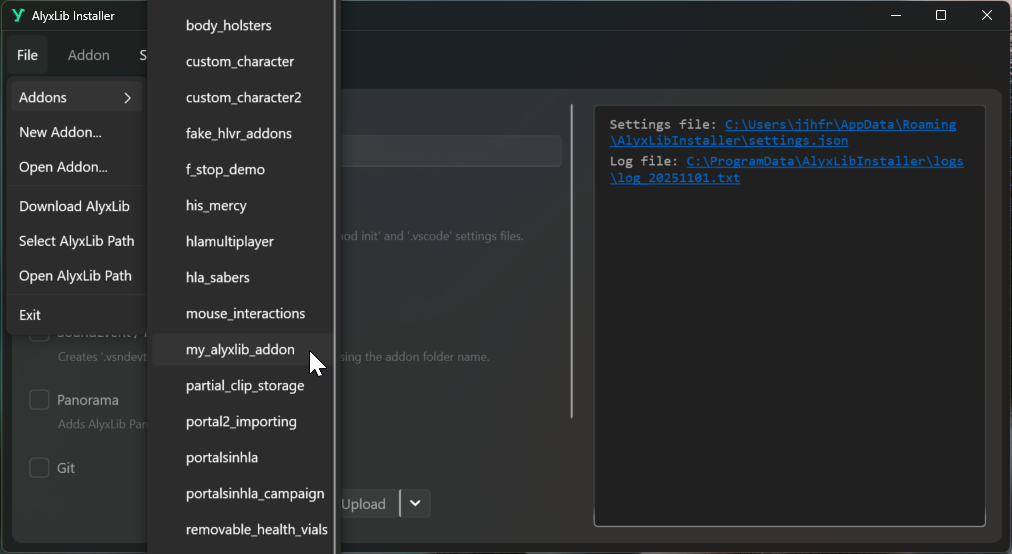Select my_alyxlib_addon from addons list
Viewport: 1012px width, 554px height.
240,350
